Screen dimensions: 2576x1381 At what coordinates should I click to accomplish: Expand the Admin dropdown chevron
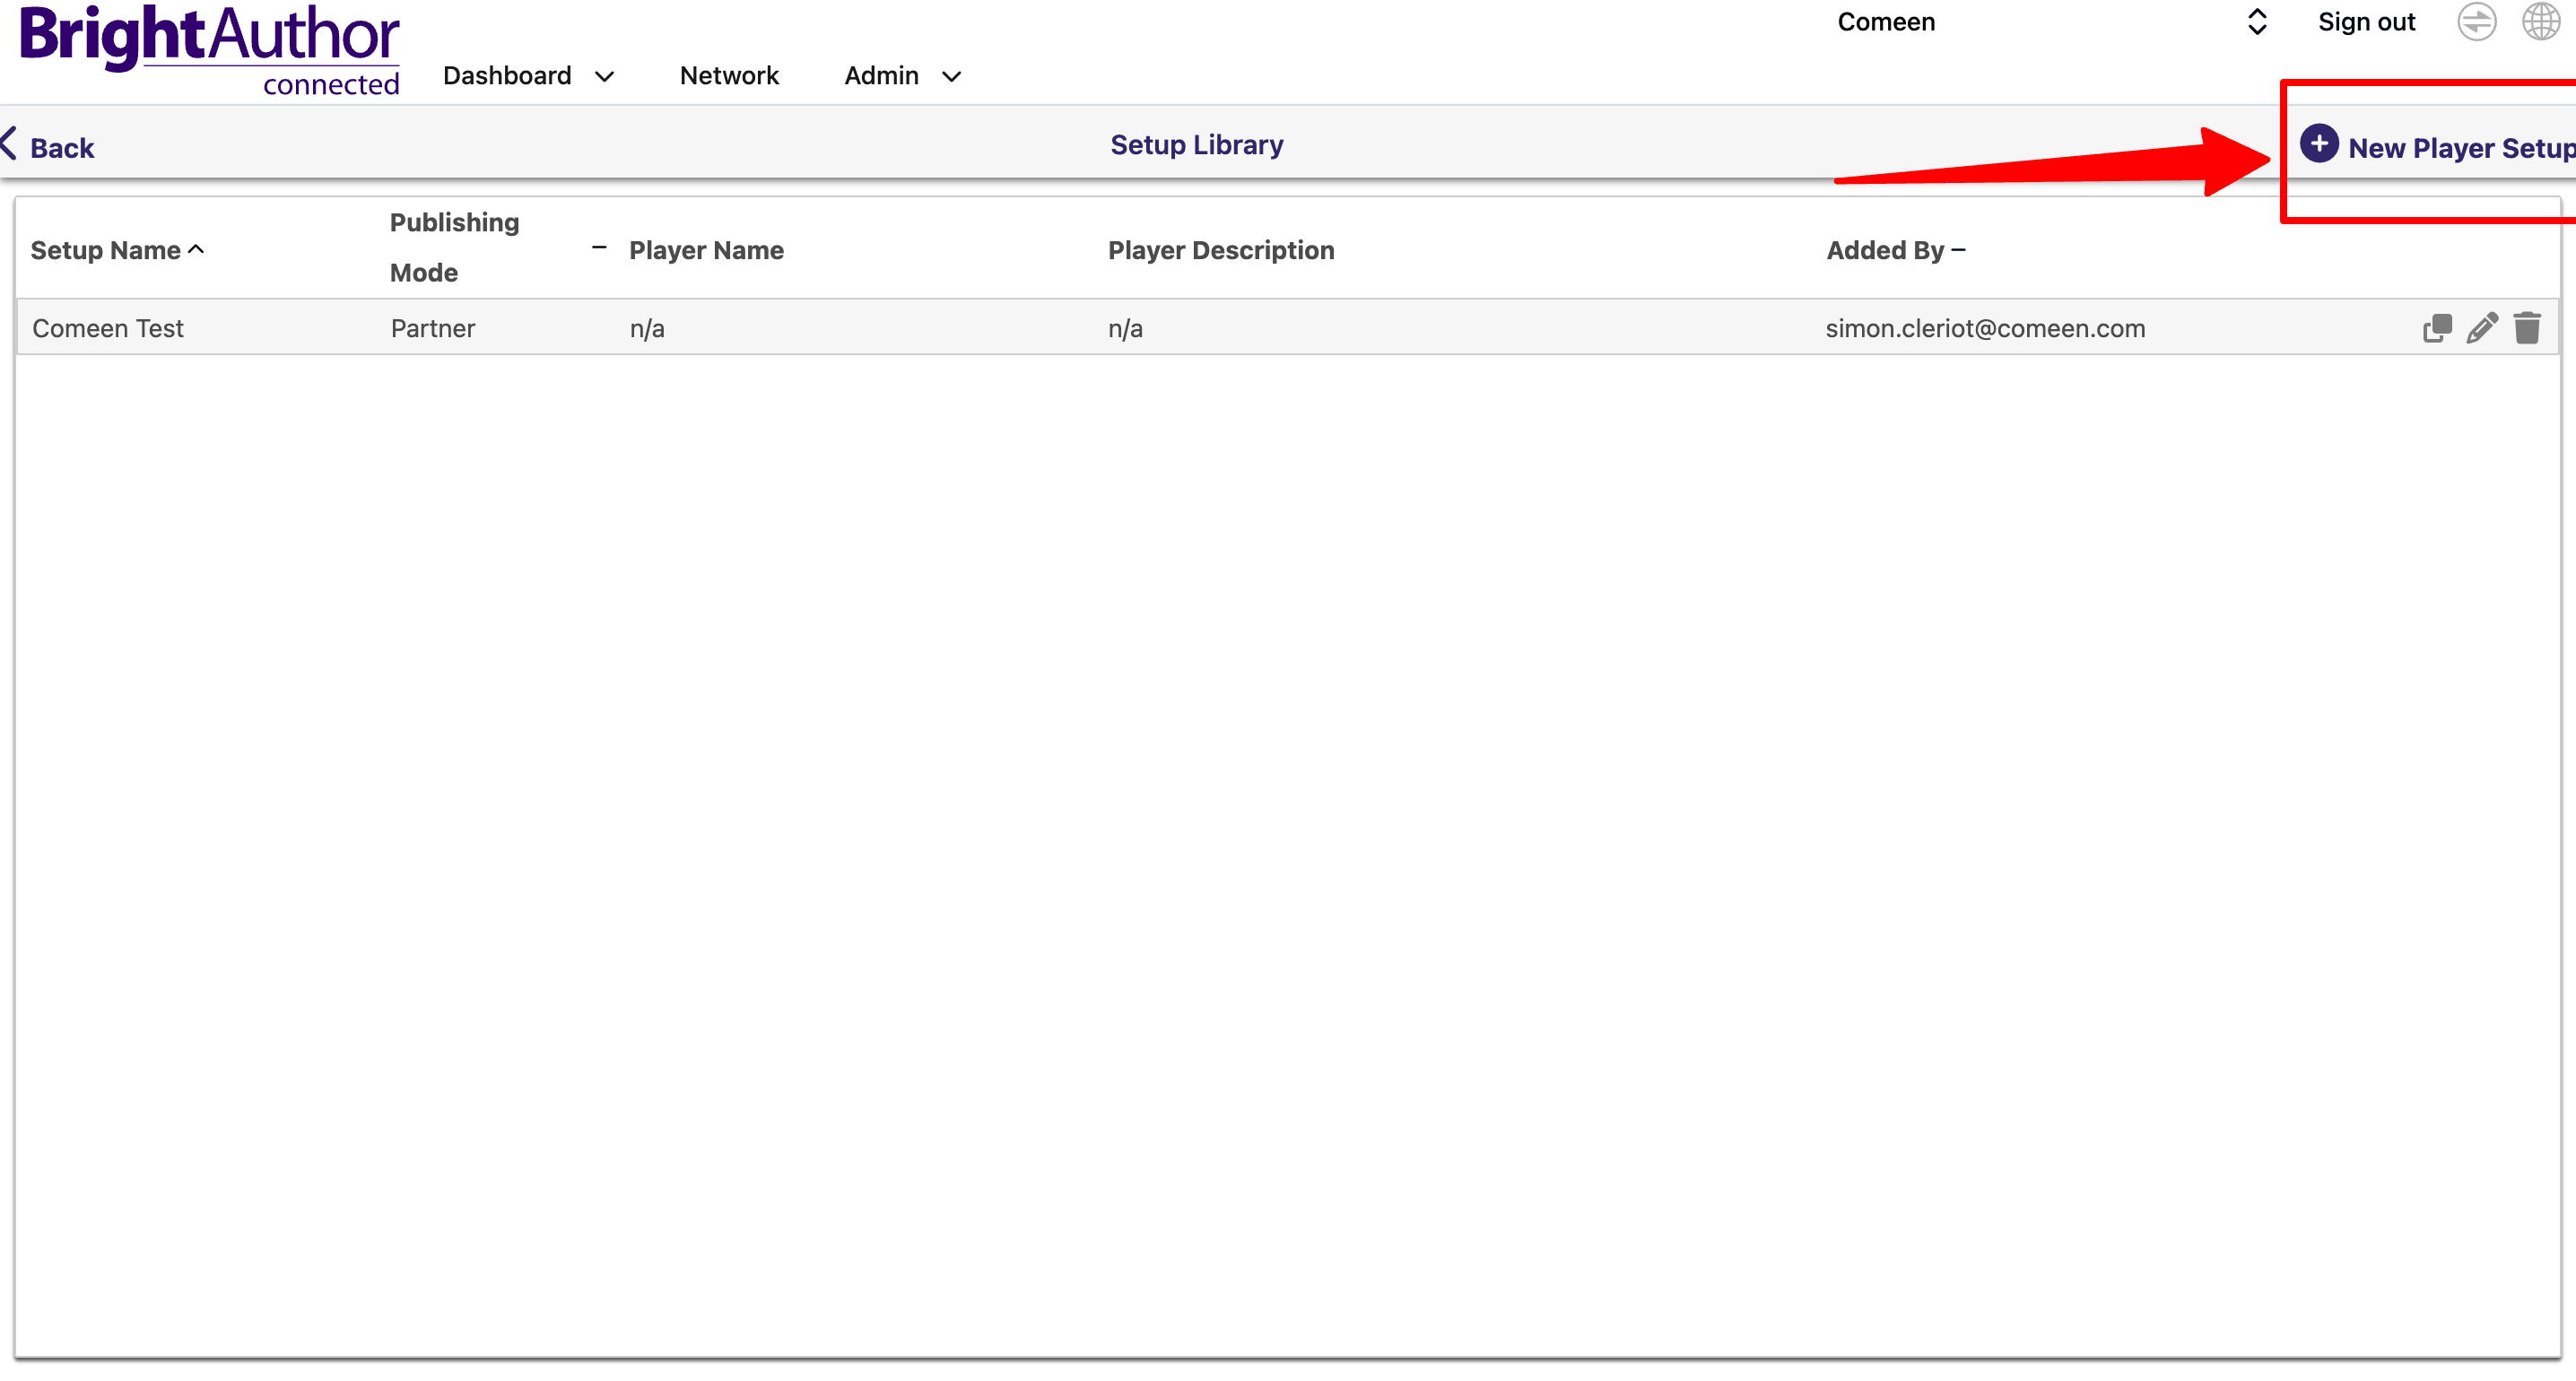coord(951,77)
